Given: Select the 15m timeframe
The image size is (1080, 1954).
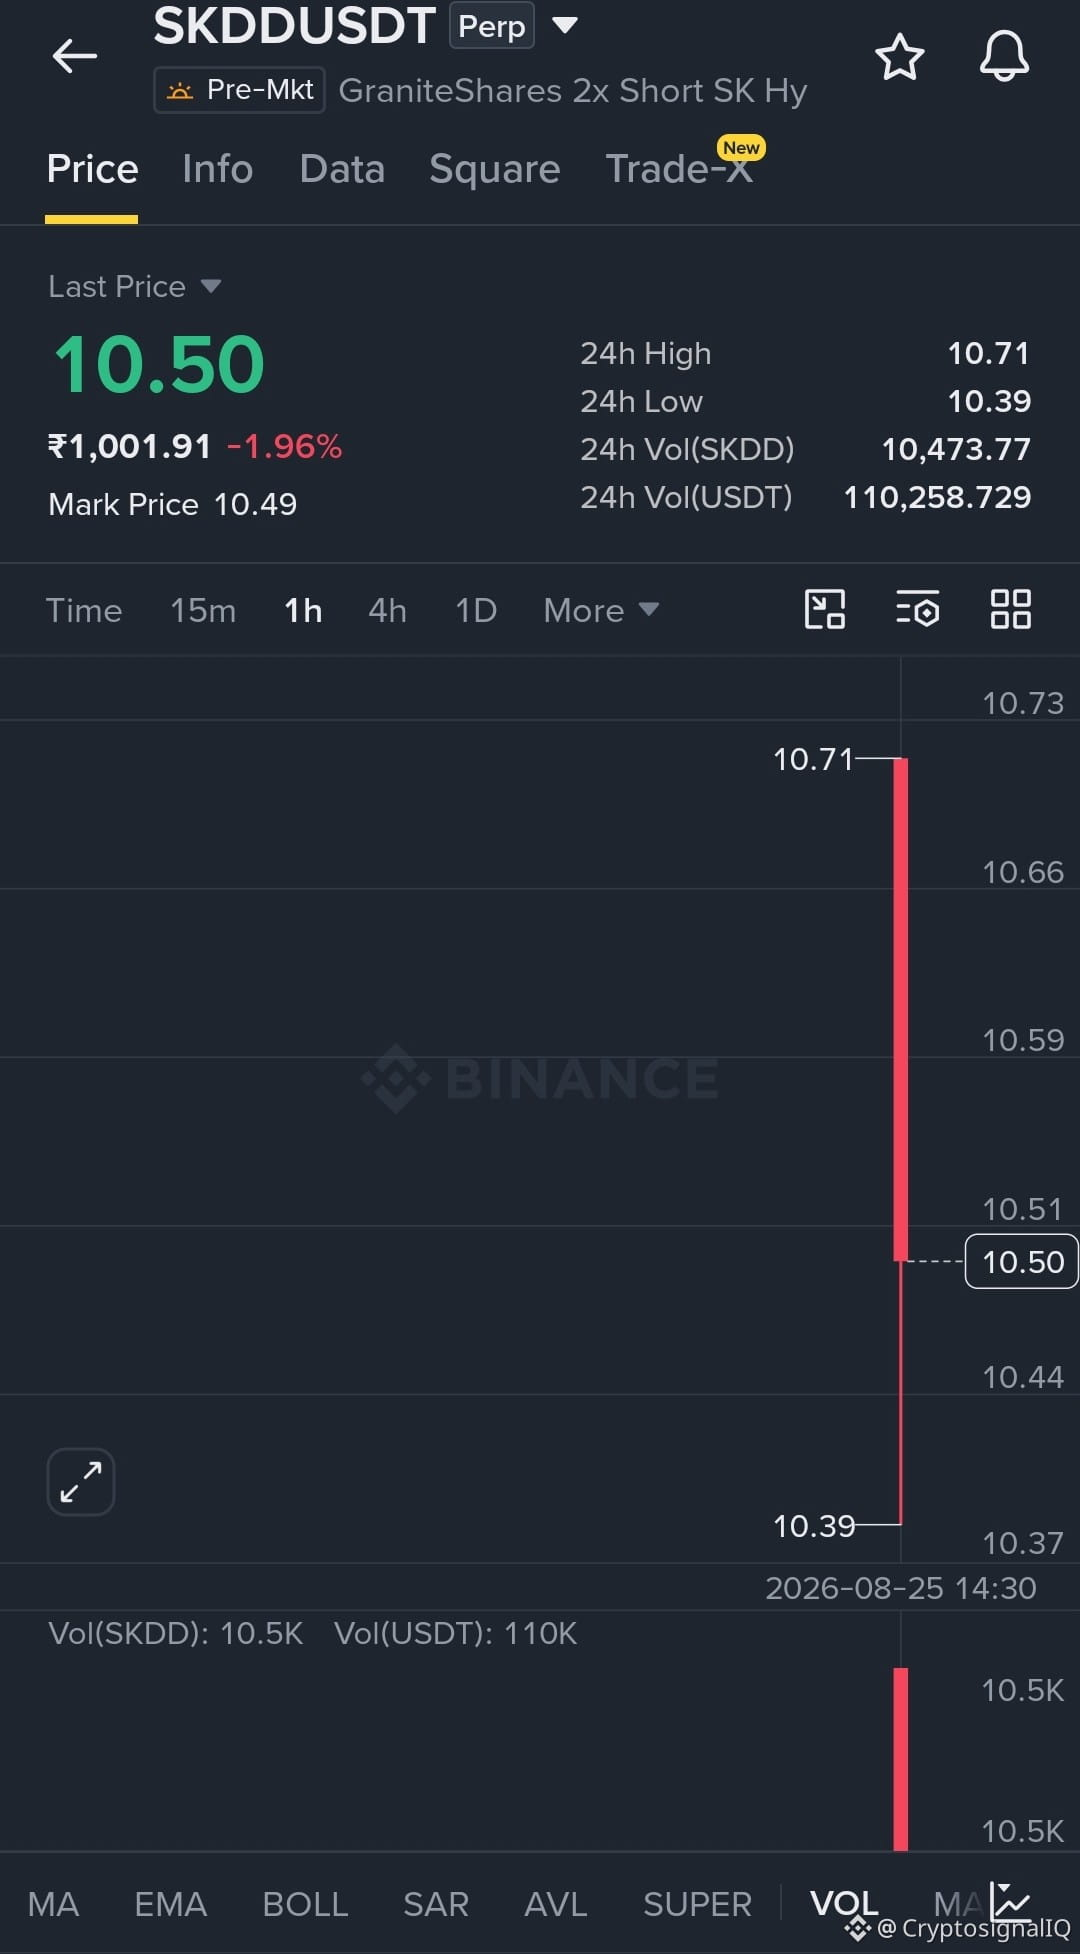Looking at the screenshot, I should (203, 610).
